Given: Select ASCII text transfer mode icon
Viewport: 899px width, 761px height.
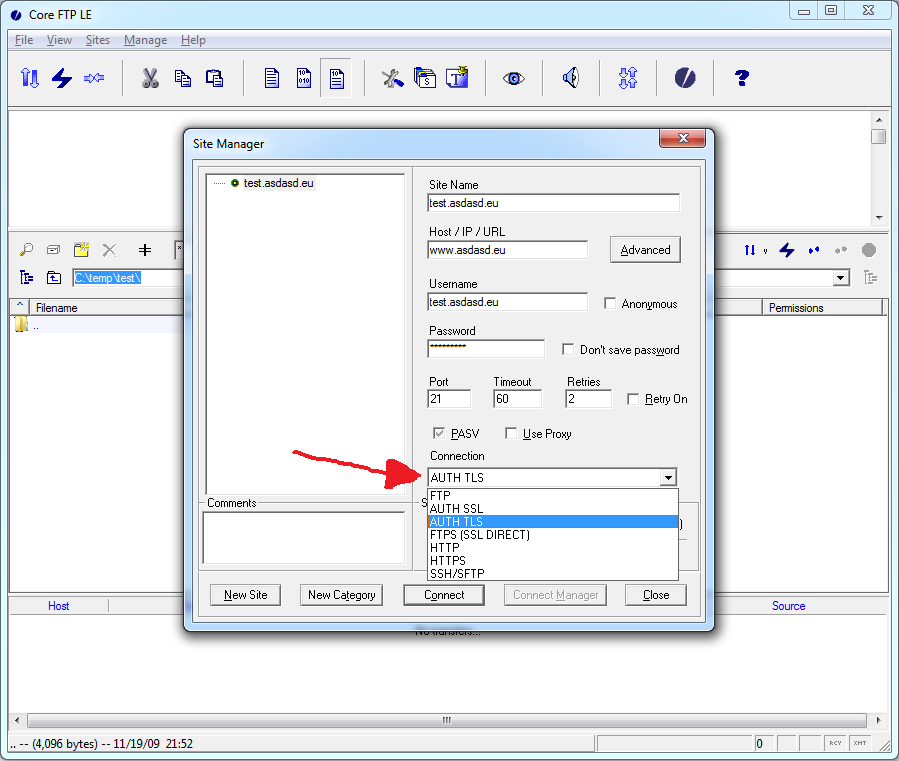Looking at the screenshot, I should pos(272,79).
